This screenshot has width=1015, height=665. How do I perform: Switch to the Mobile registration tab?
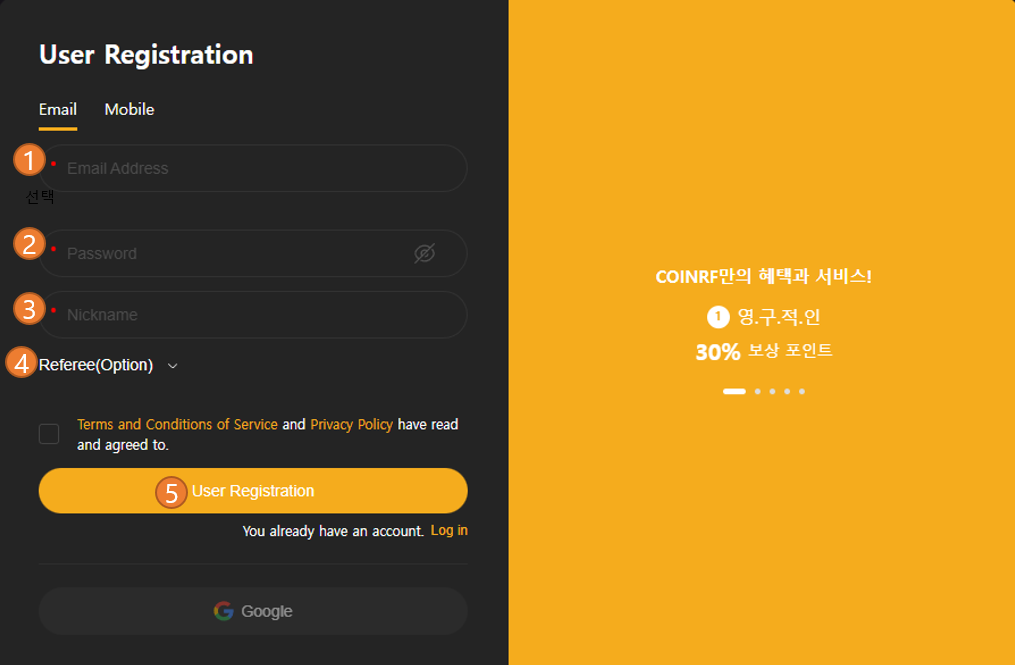129,109
